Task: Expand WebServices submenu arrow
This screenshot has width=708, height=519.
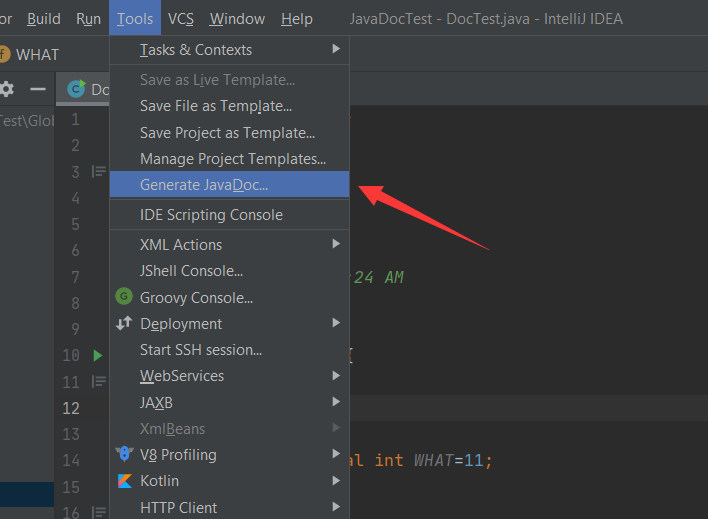Action: tap(336, 375)
